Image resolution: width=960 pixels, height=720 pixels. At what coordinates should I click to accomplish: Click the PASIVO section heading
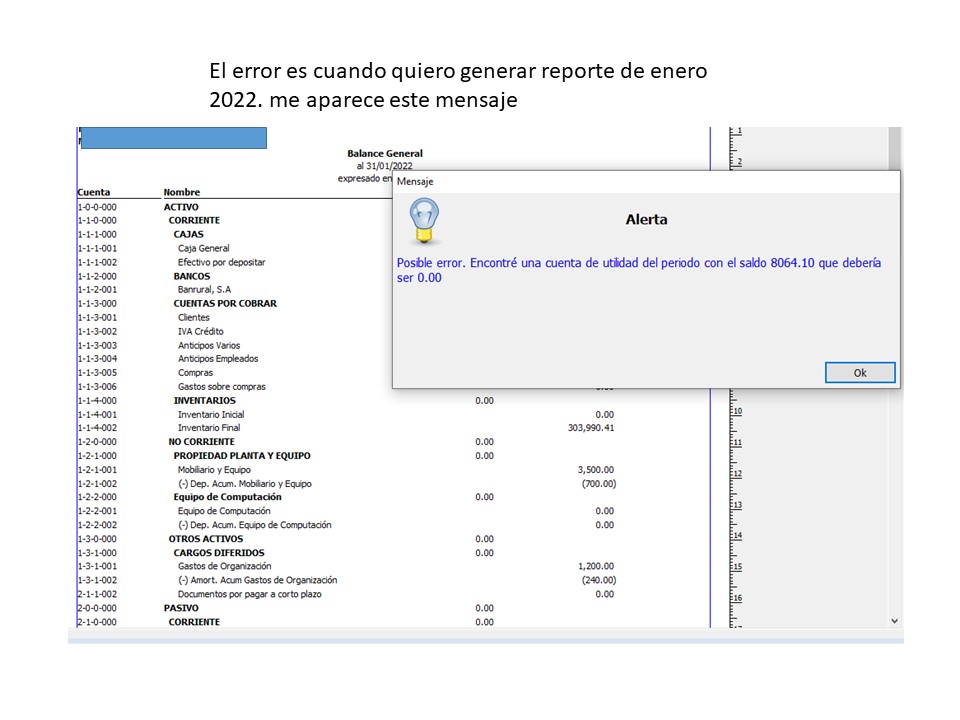(x=181, y=607)
